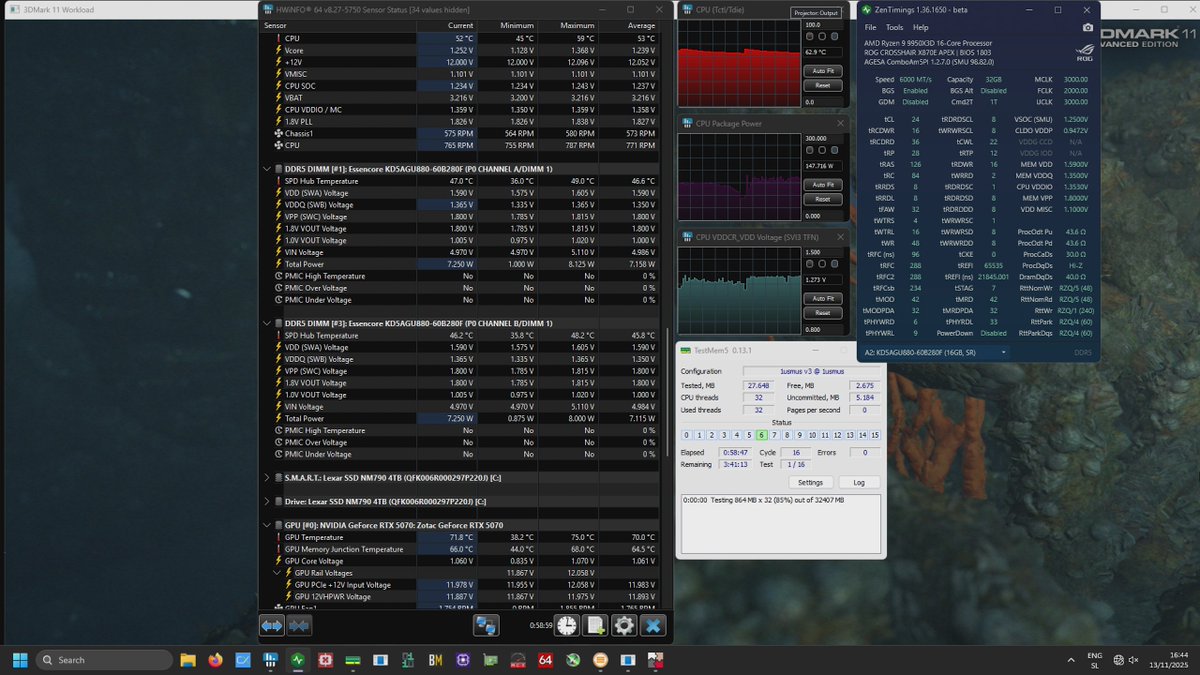Toggle the third graph style square in CPU panel
Screen dimensions: 1200x675
point(833,35)
